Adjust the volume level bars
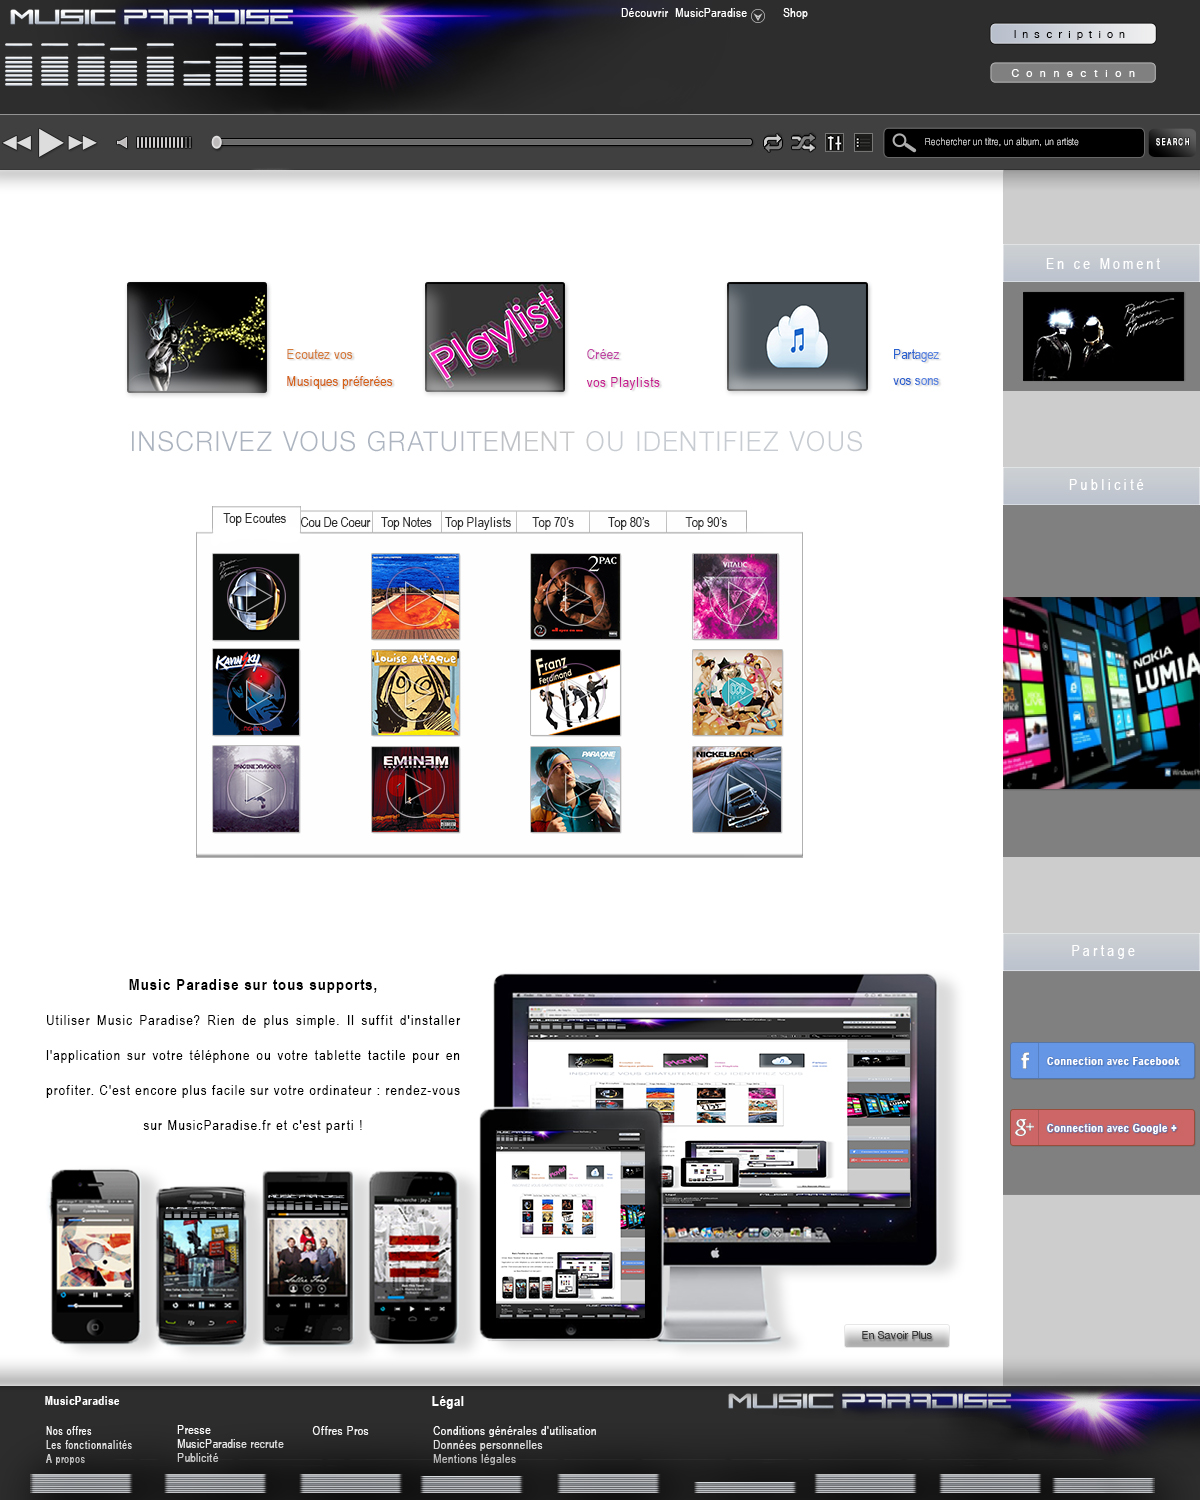Screen dimensions: 1200x1500 (x=164, y=143)
